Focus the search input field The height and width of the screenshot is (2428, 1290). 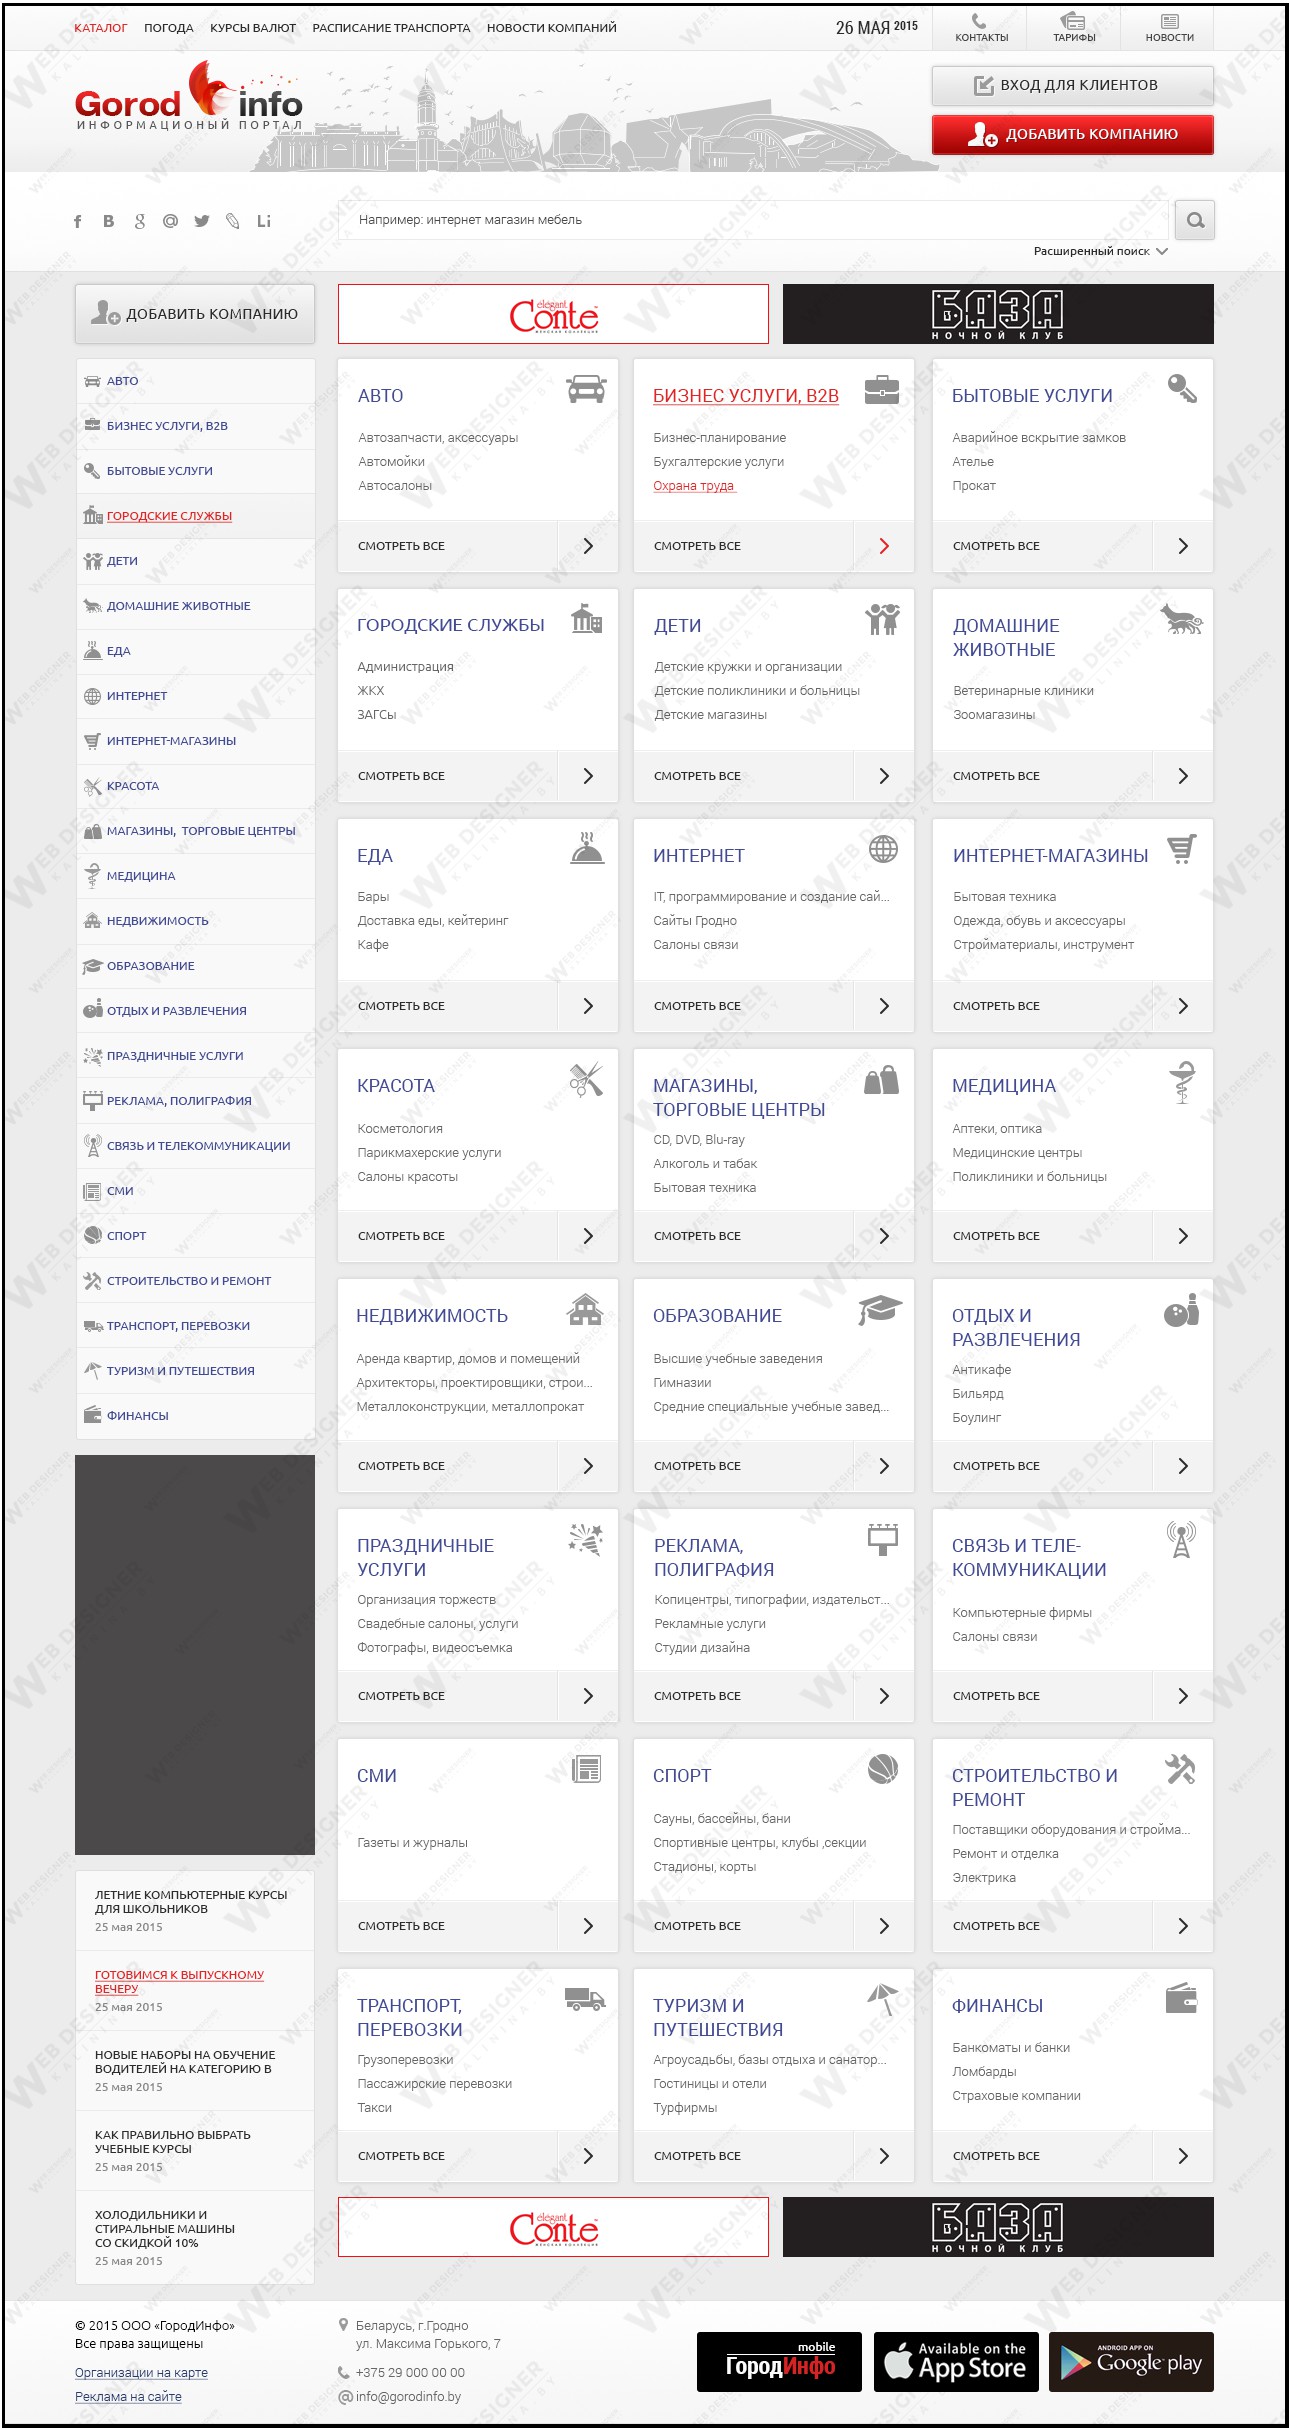pyautogui.click(x=752, y=220)
